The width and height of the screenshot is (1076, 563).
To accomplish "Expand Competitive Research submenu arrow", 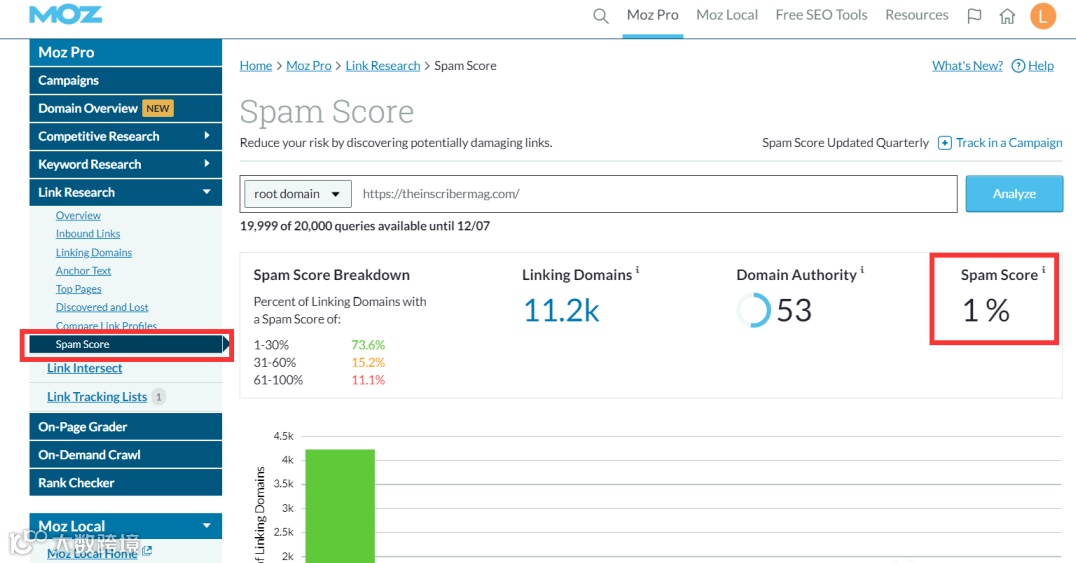I will coord(207,136).
